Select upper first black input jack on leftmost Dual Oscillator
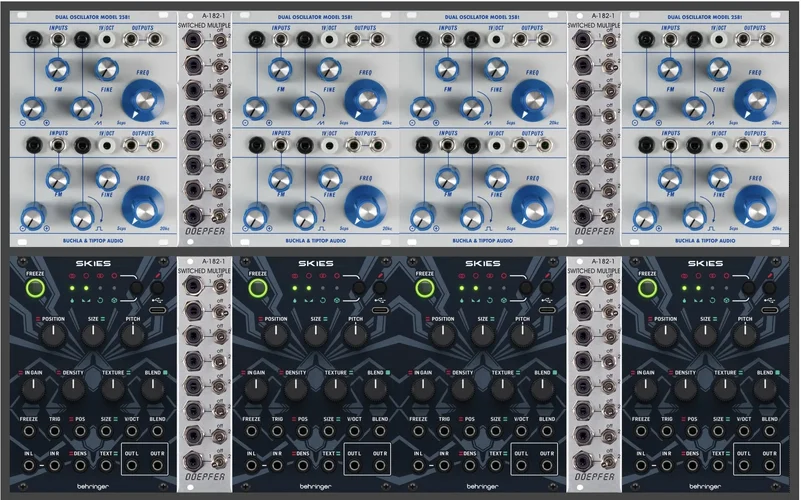 (34, 39)
